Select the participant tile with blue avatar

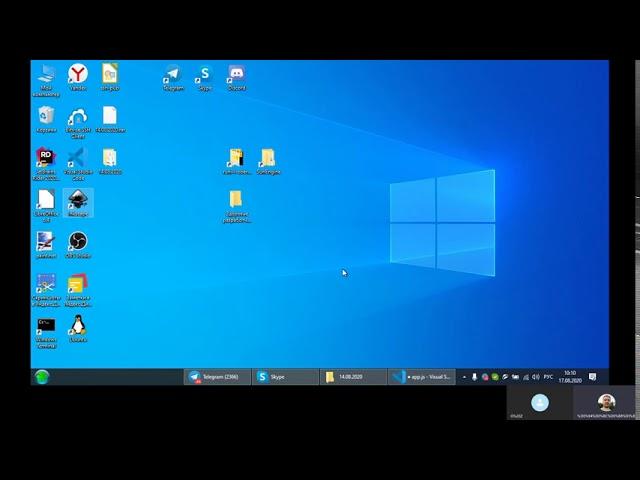click(x=540, y=403)
